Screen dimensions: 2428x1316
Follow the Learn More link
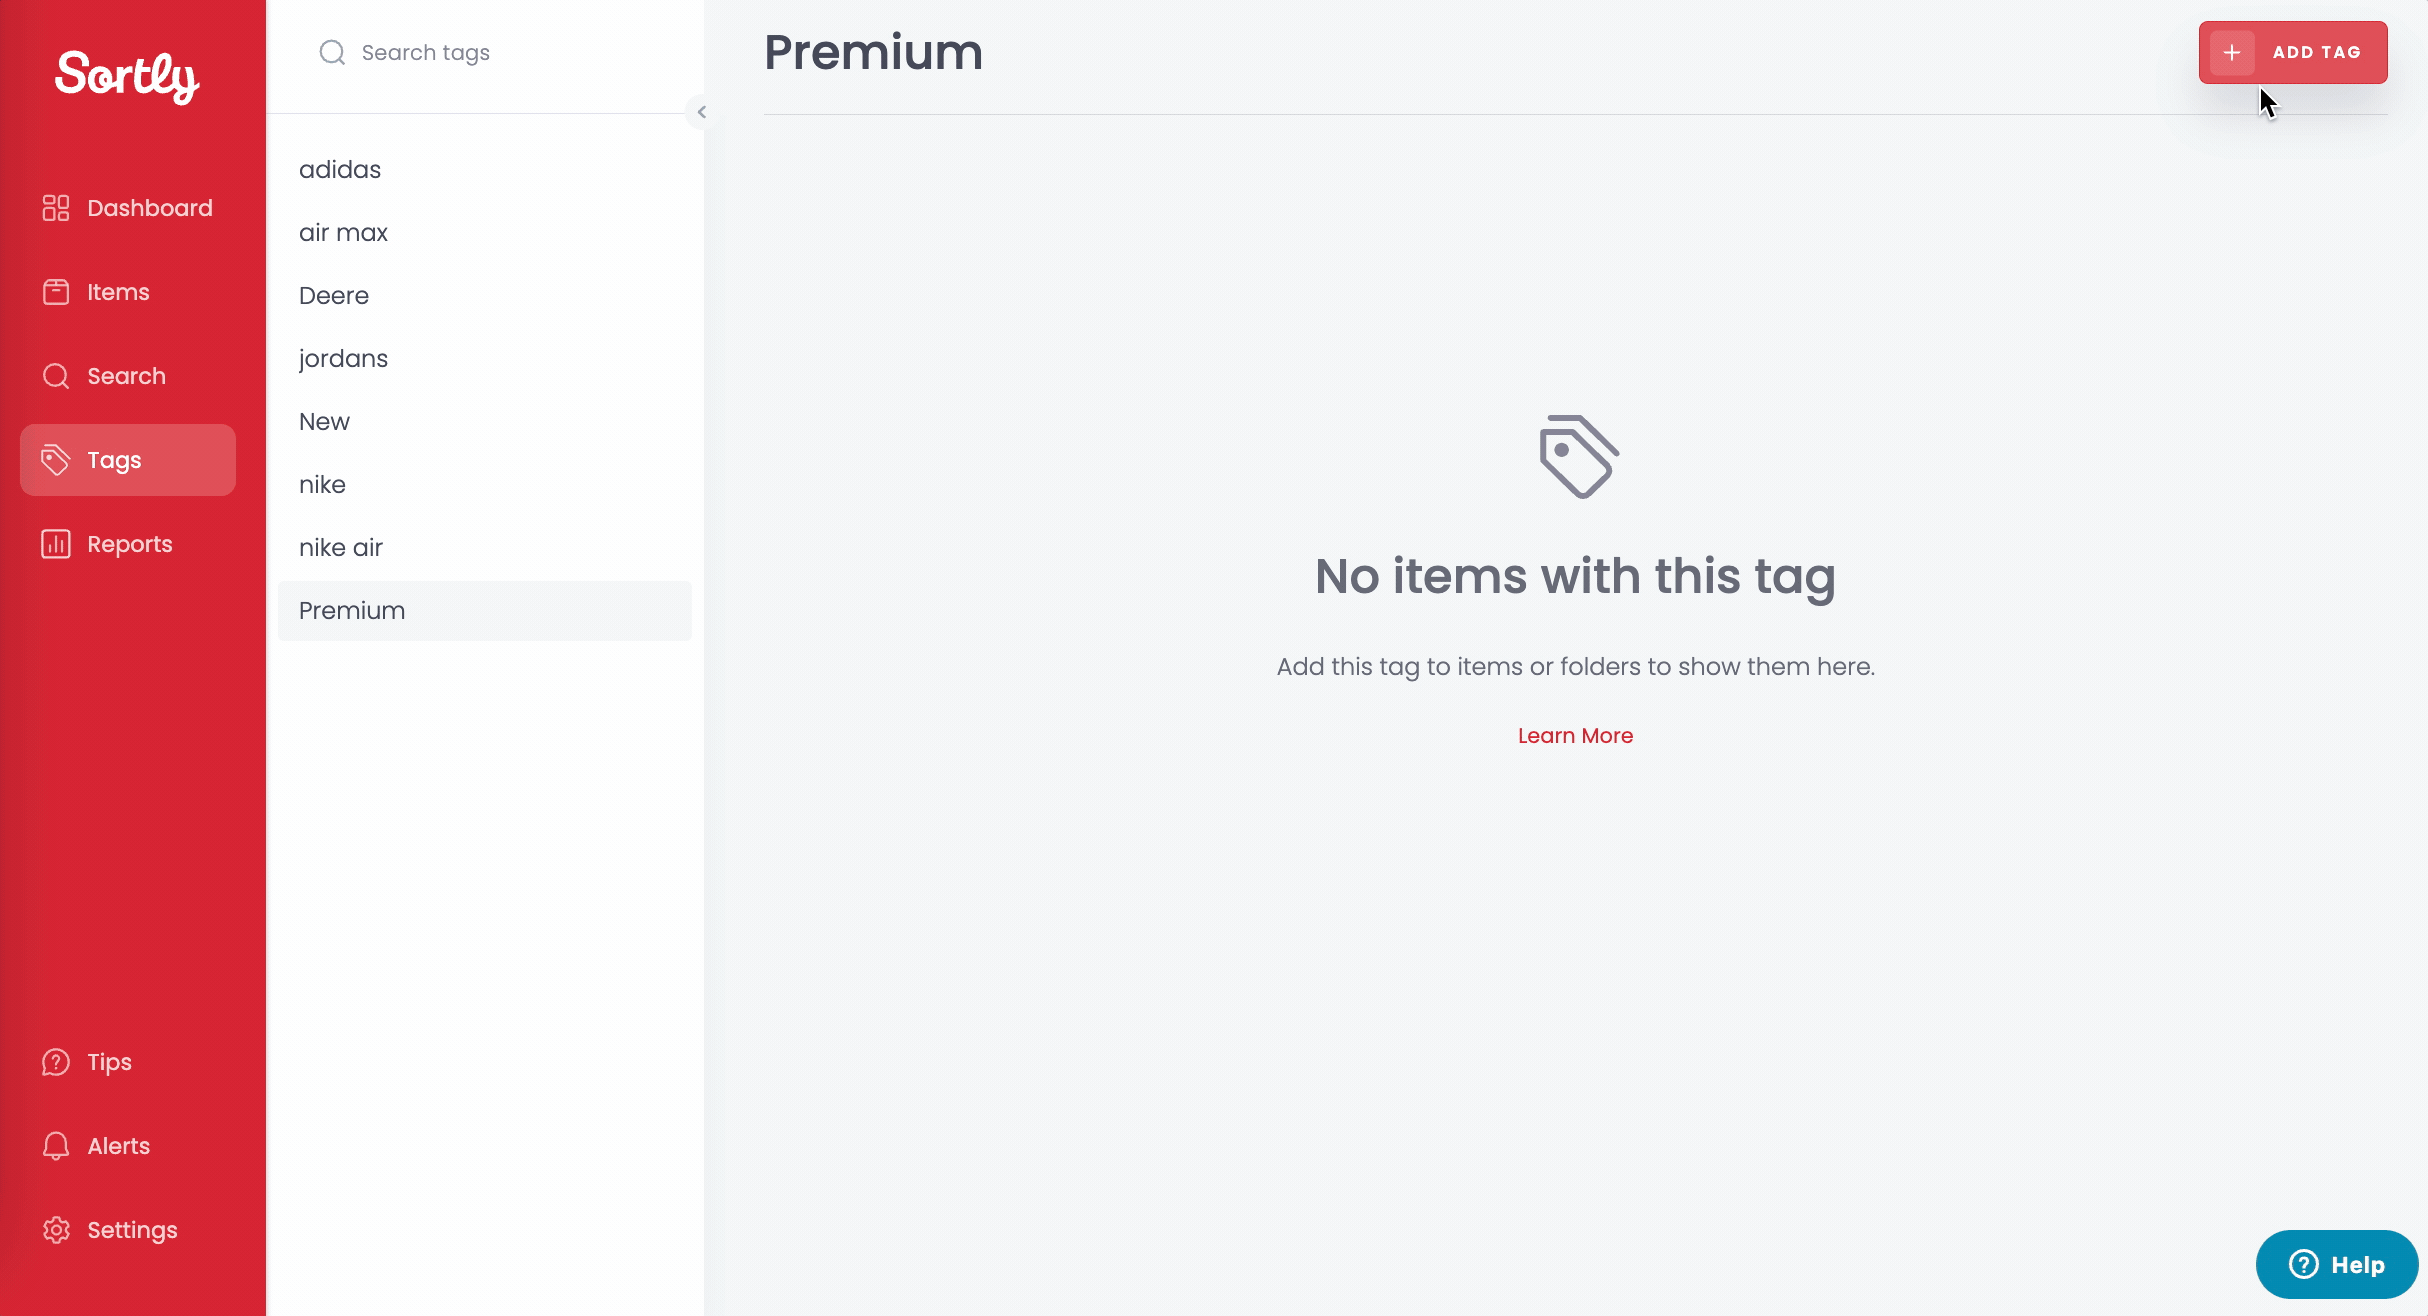1575,736
